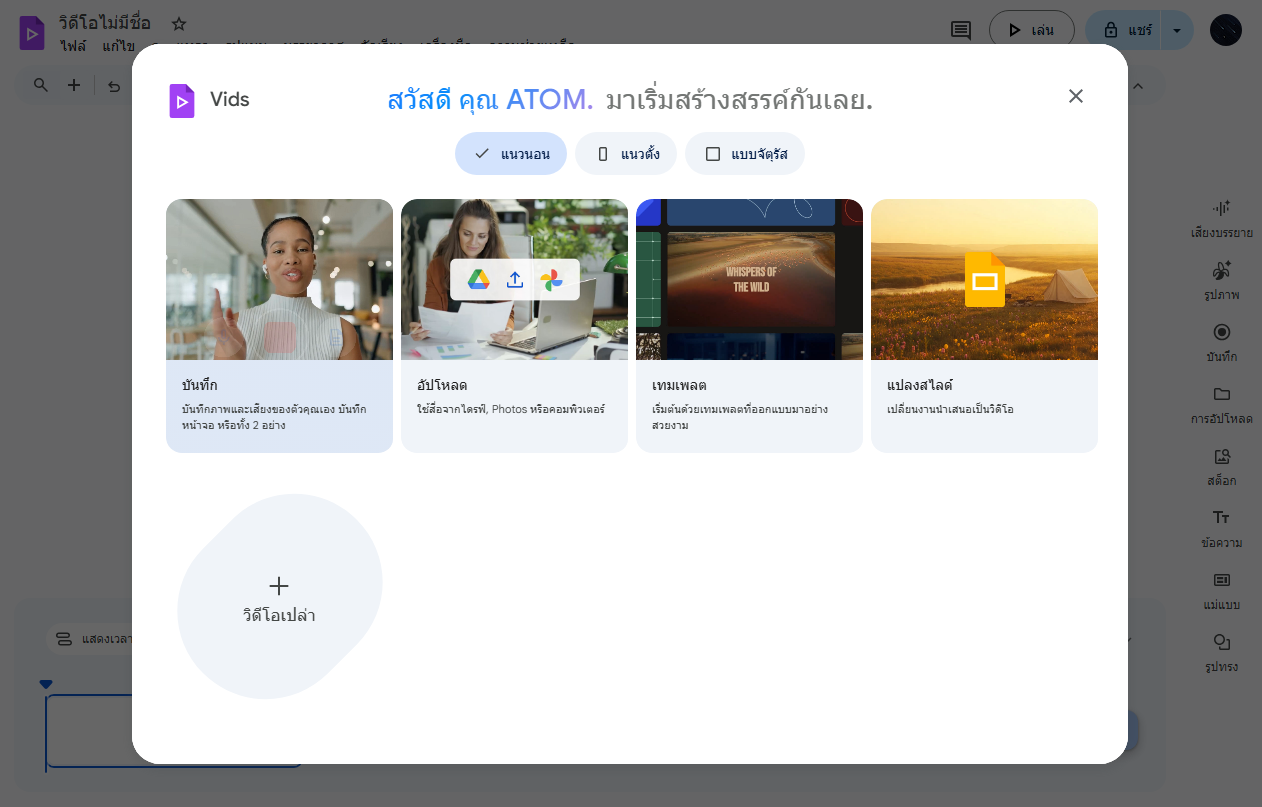Open the การอัปโหลด uploads folder icon

coord(1221,394)
